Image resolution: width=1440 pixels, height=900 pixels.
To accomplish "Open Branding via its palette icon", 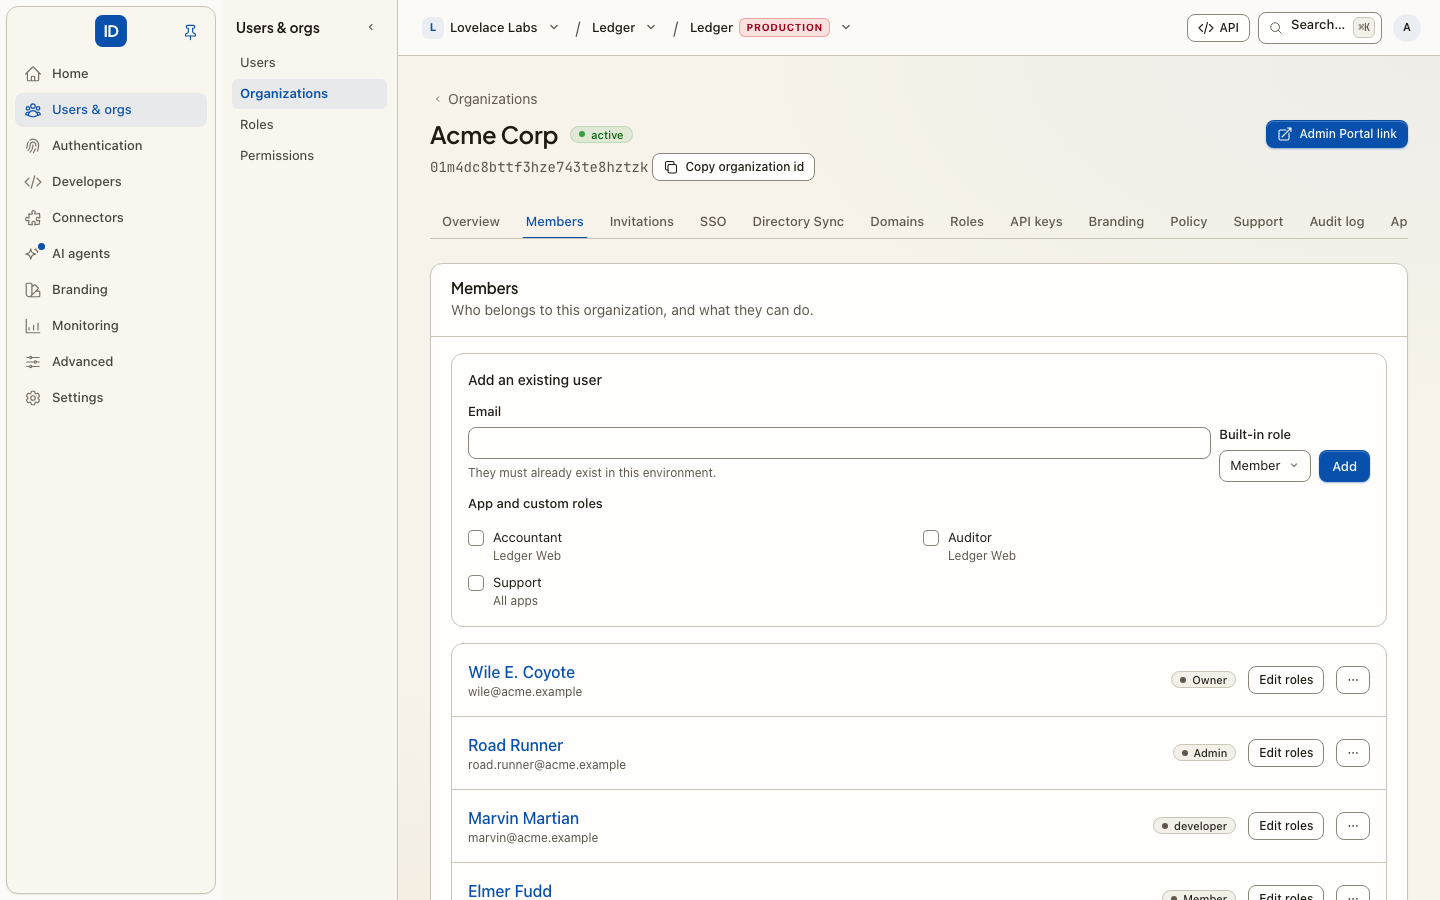I will (33, 290).
